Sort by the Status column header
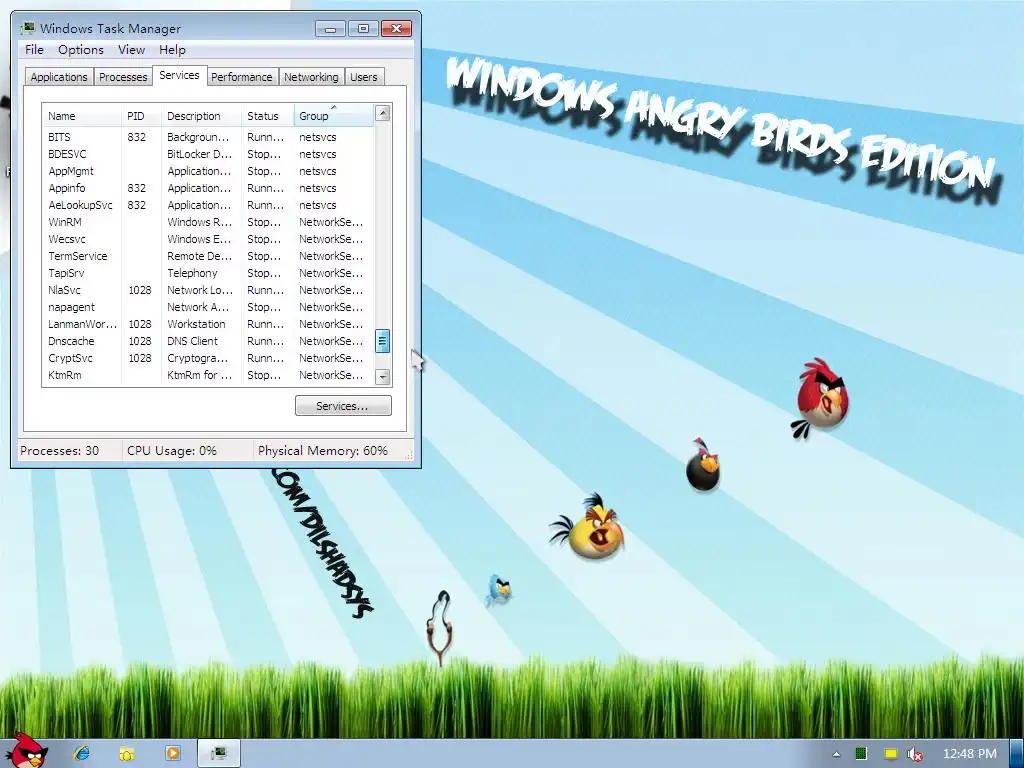Screen dimensions: 1024x768 point(268,116)
